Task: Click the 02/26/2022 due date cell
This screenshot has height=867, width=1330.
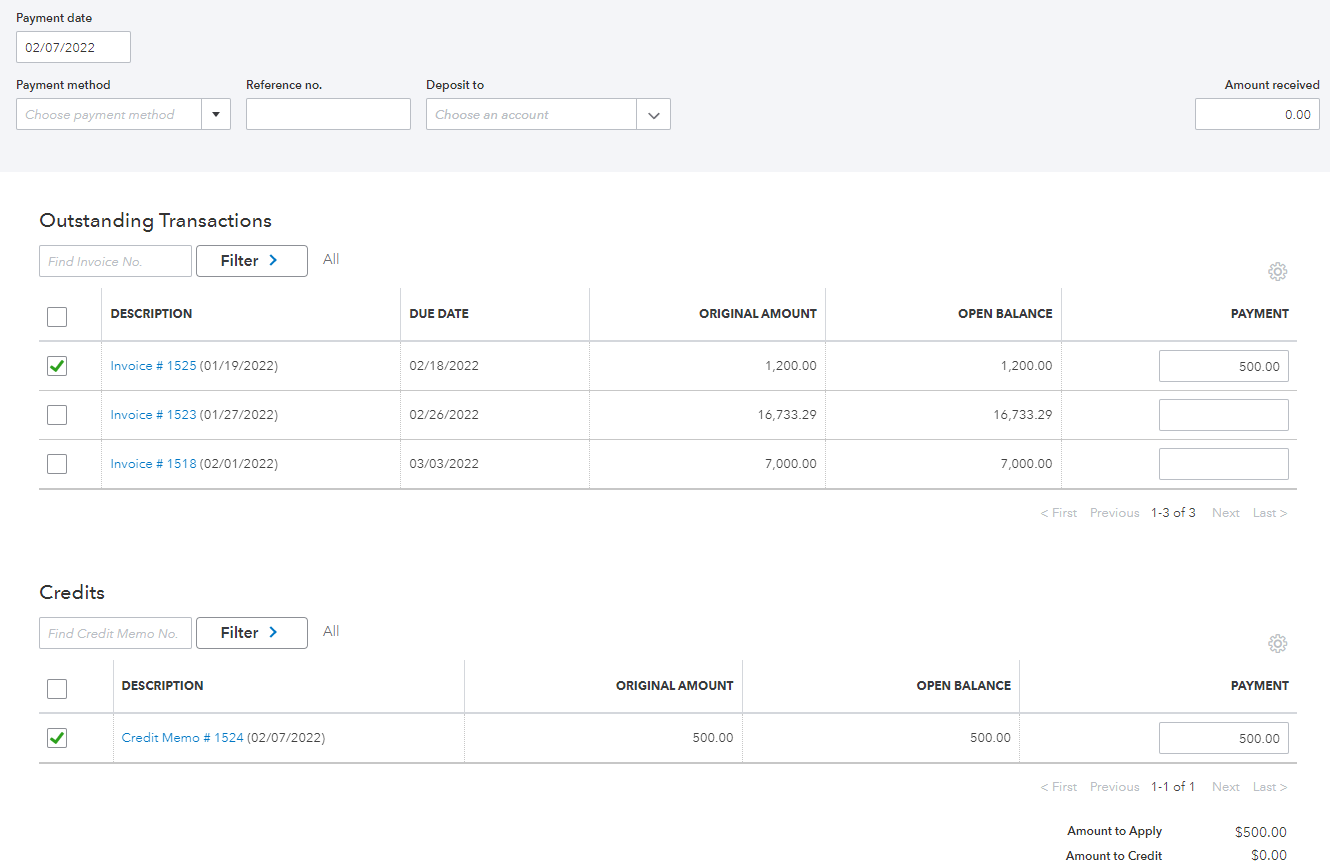Action: (x=444, y=414)
